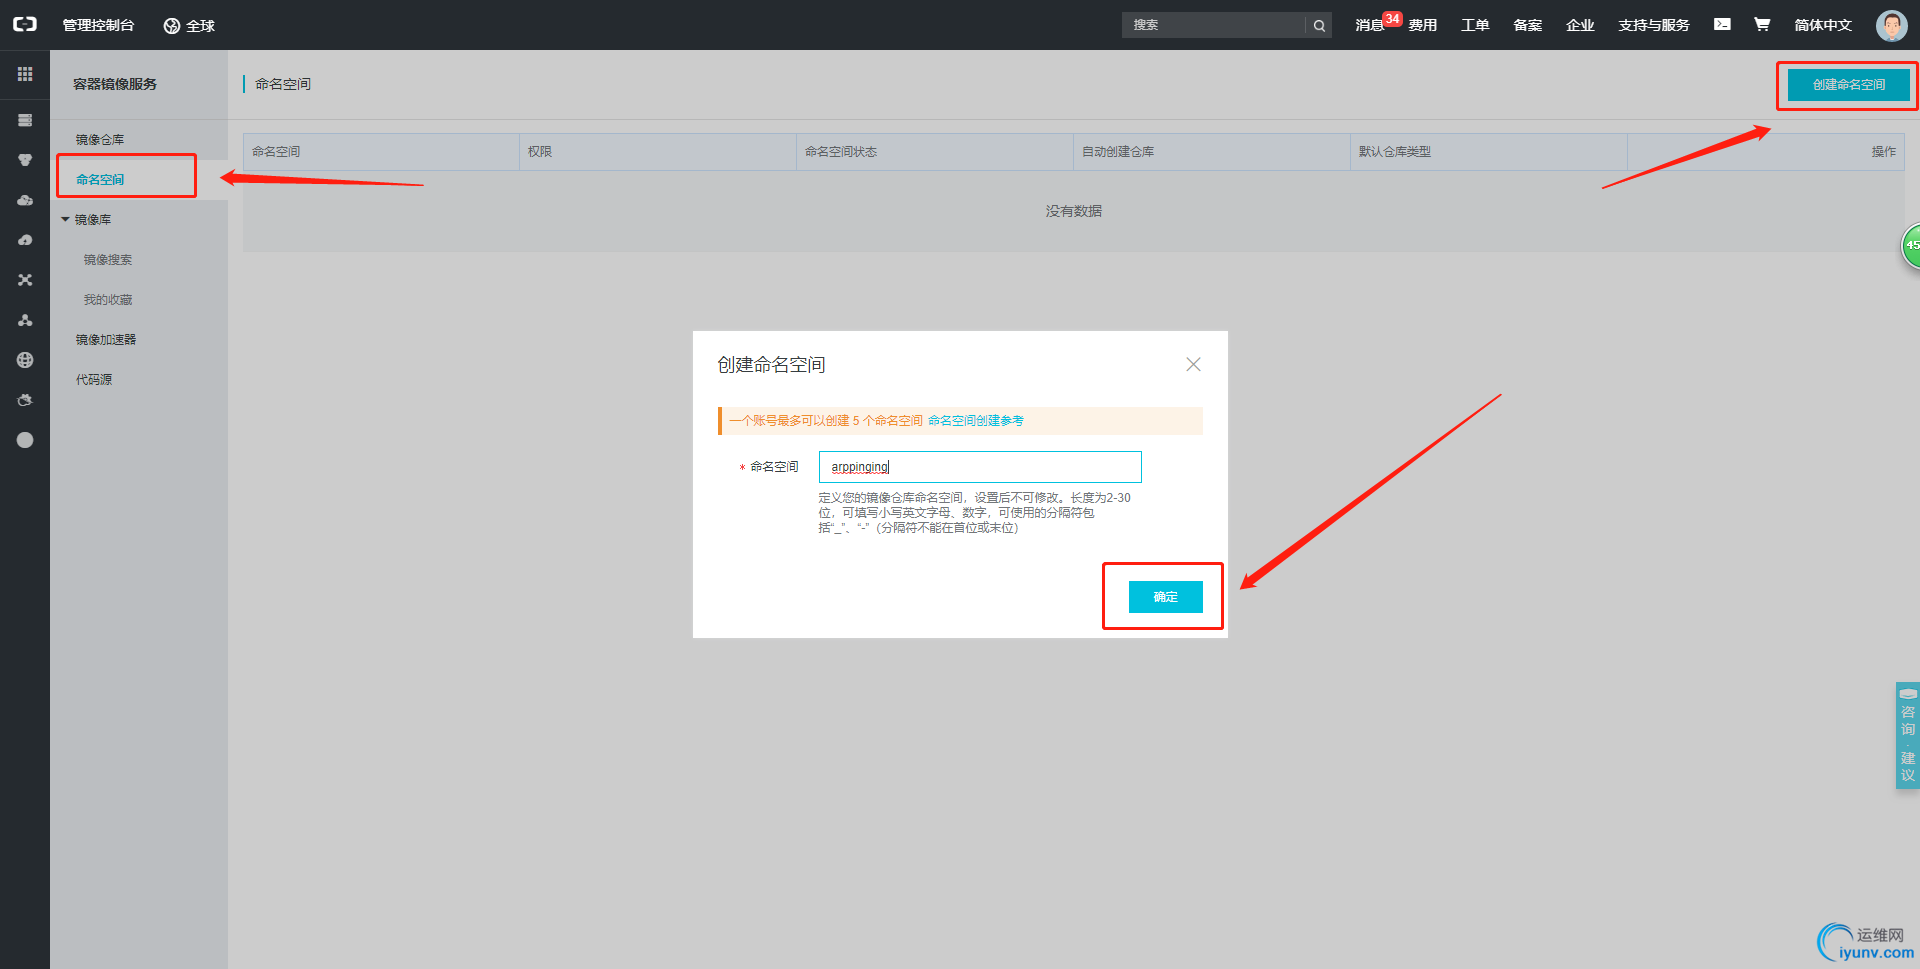Image resolution: width=1920 pixels, height=969 pixels.
Task: Open 工单 menu
Action: (x=1475, y=25)
